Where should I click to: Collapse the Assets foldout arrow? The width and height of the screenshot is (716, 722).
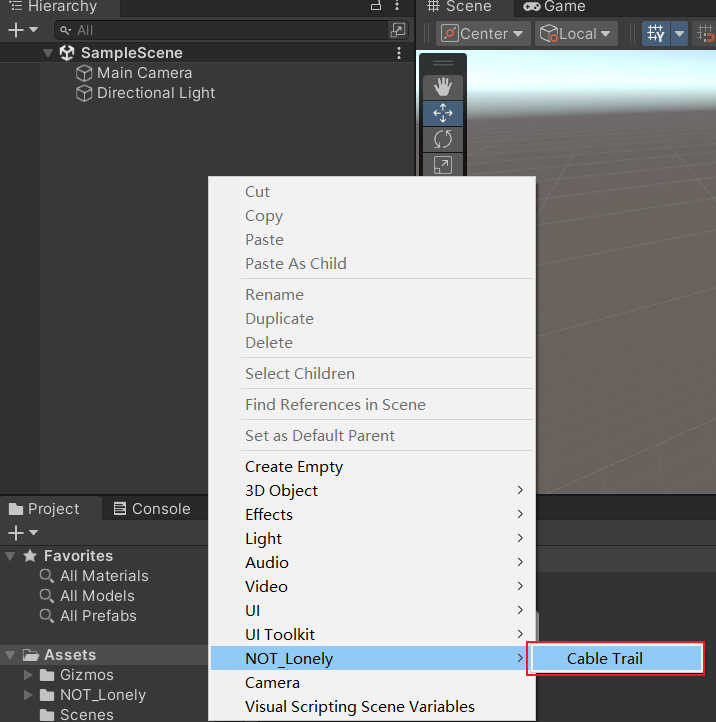click(x=10, y=655)
